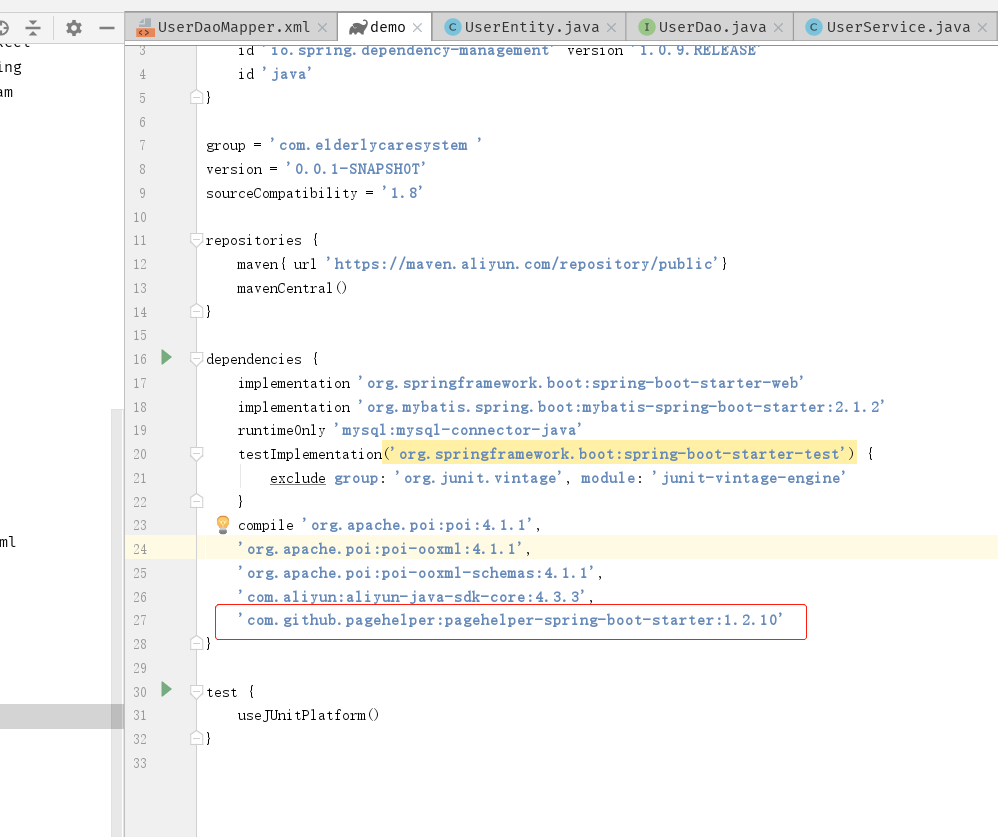This screenshot has height=837, width=998.
Task: Switch to the demo build file tab
Action: click(387, 27)
